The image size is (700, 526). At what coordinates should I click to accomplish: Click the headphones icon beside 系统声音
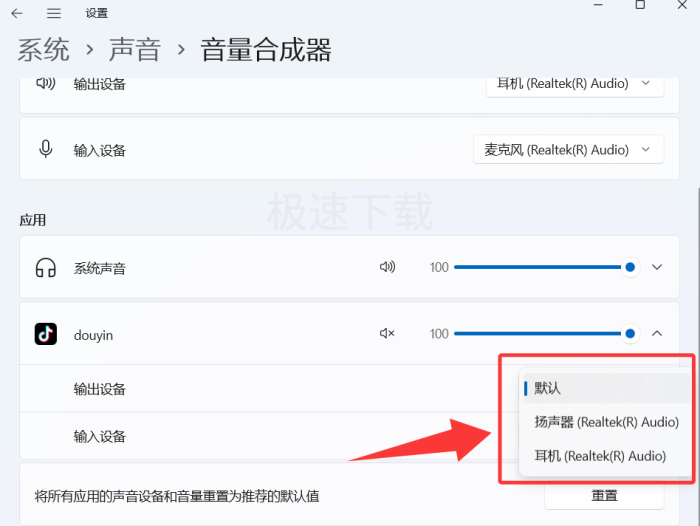pyautogui.click(x=45, y=268)
